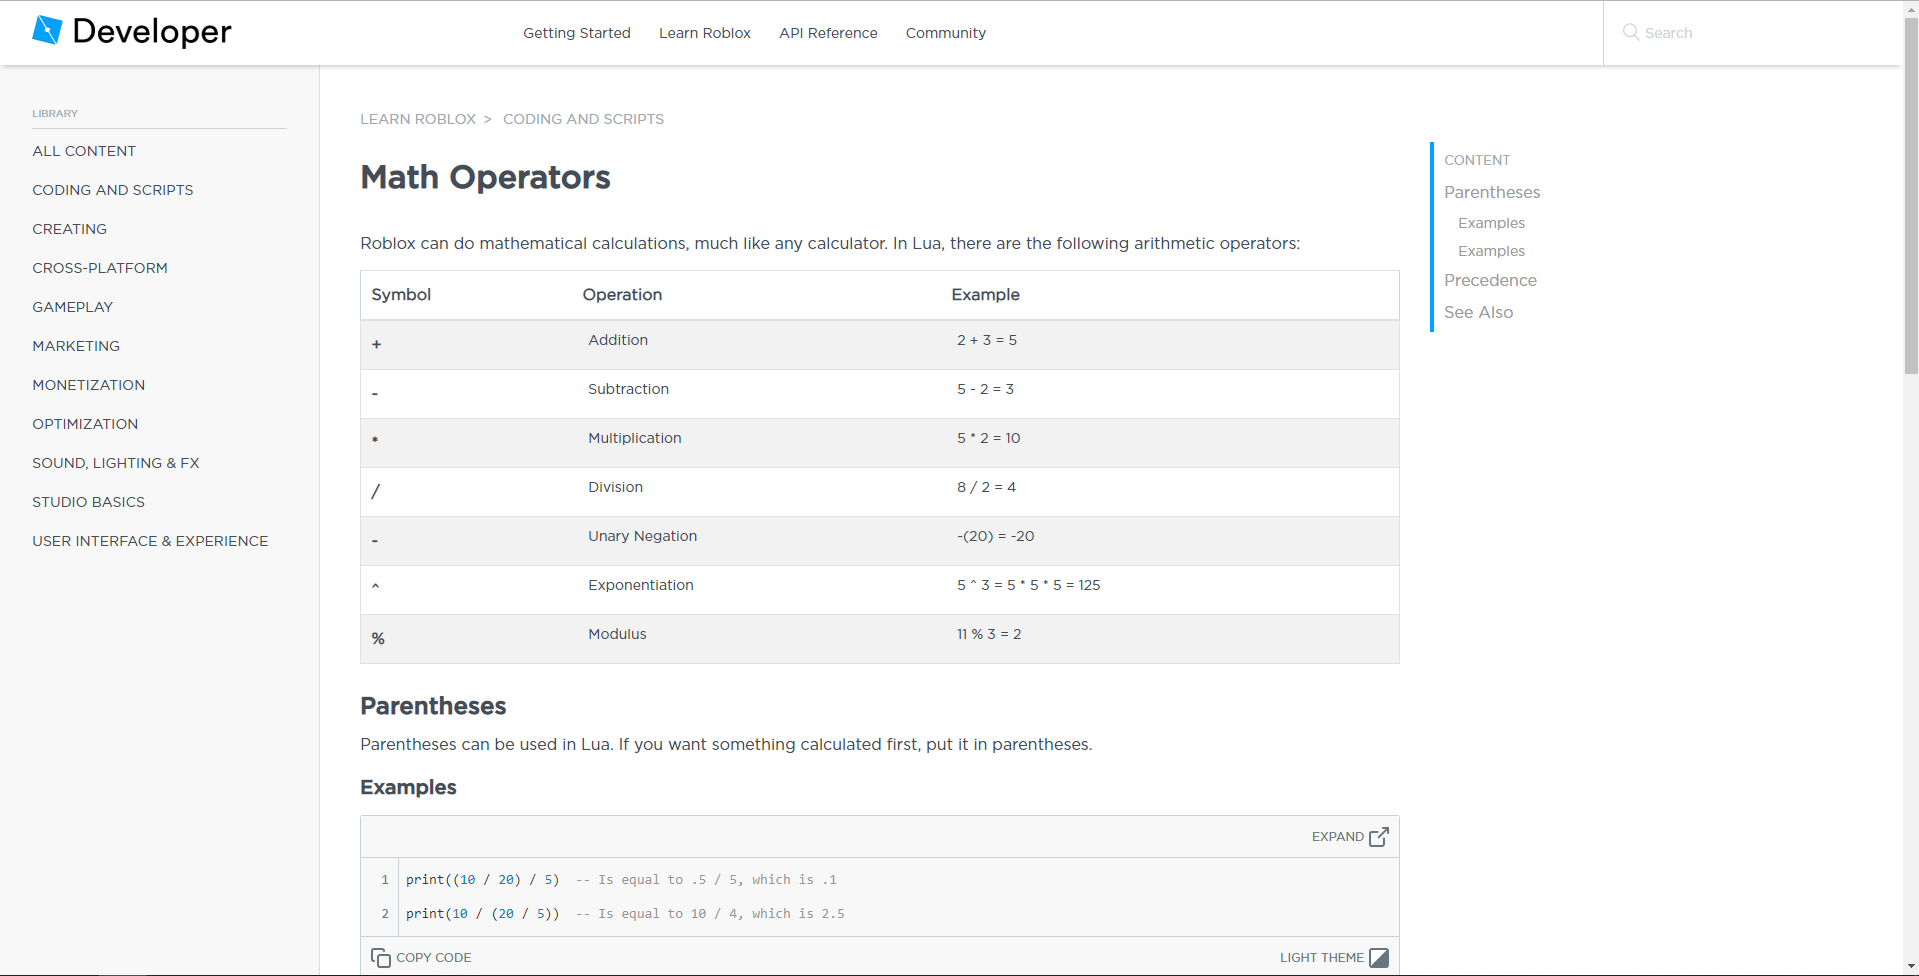The image size is (1919, 976).
Task: Open the Getting Started menu
Action: click(577, 33)
